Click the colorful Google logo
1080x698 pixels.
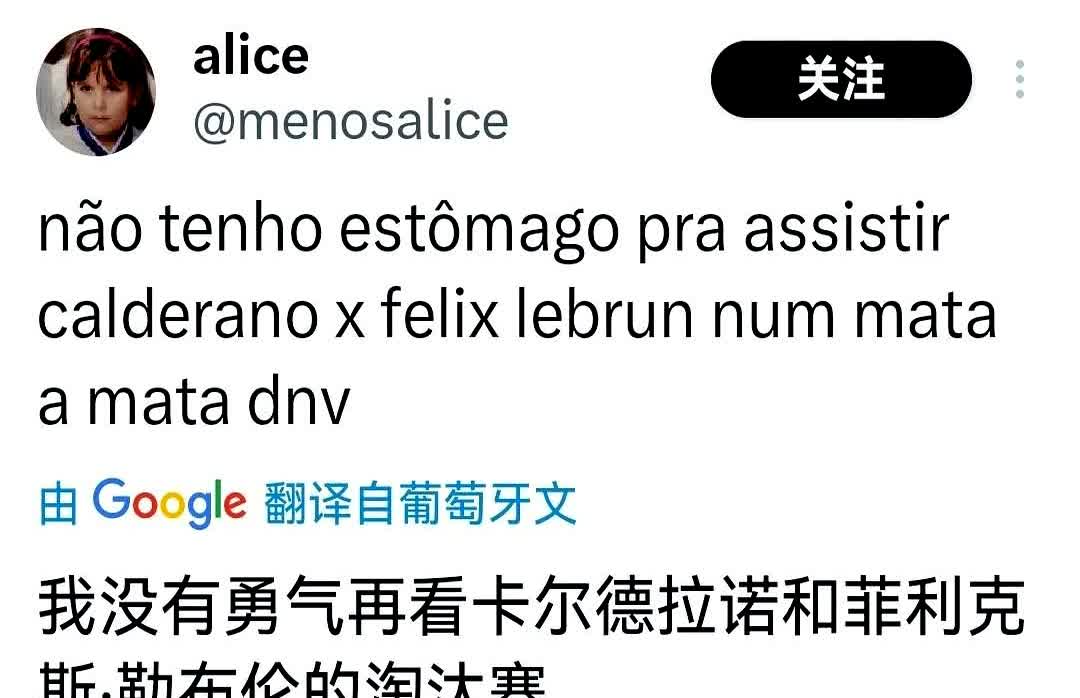[x=169, y=504]
